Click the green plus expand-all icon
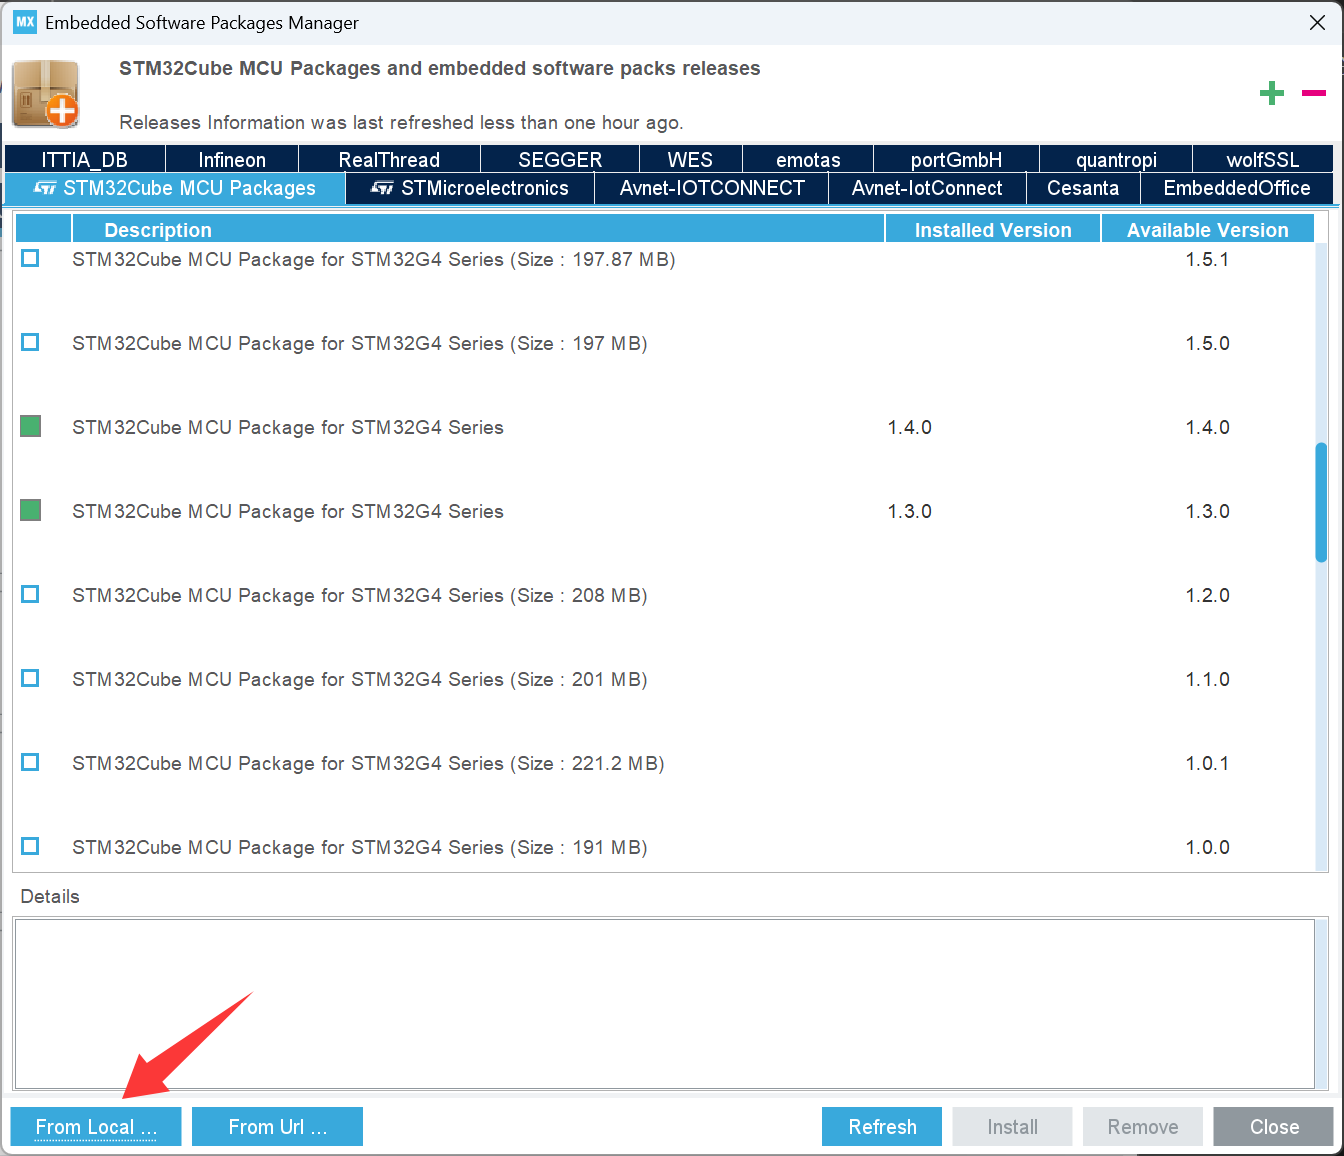Viewport: 1344px width, 1156px height. [1271, 93]
